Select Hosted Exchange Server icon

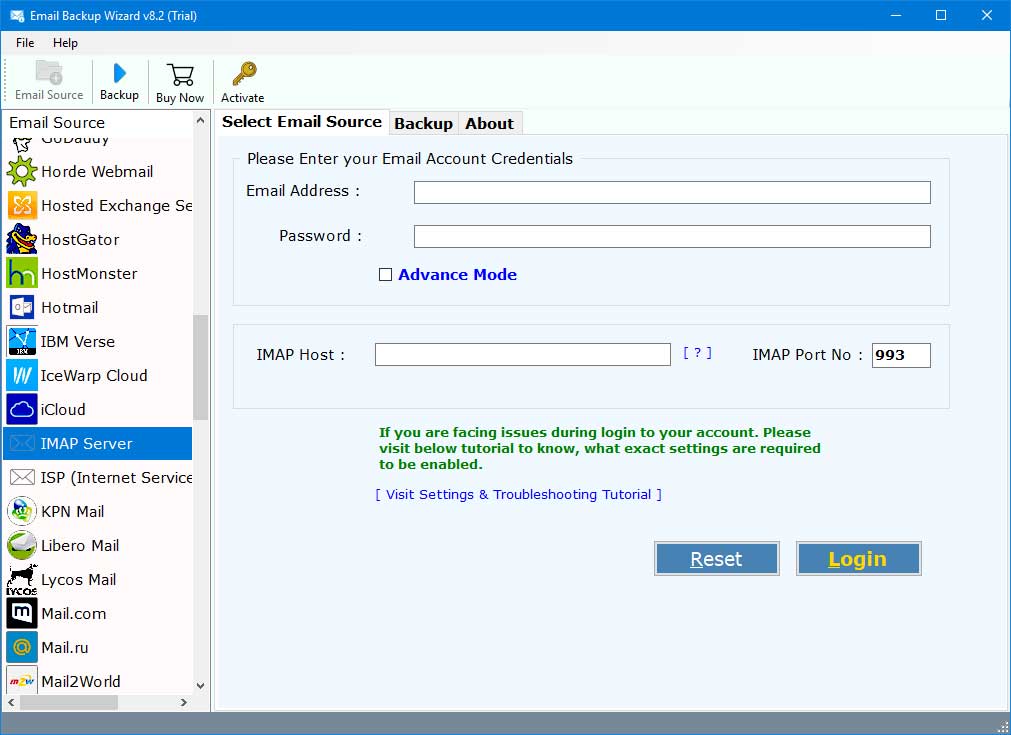coord(22,206)
